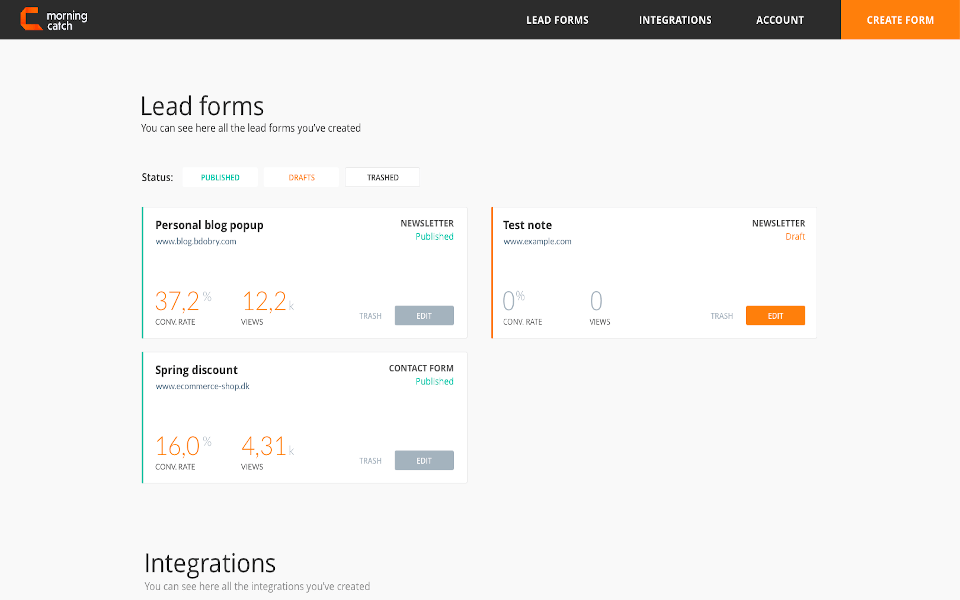Visit the www.blog.bdobry.com link
The height and width of the screenshot is (600, 960).
click(196, 241)
